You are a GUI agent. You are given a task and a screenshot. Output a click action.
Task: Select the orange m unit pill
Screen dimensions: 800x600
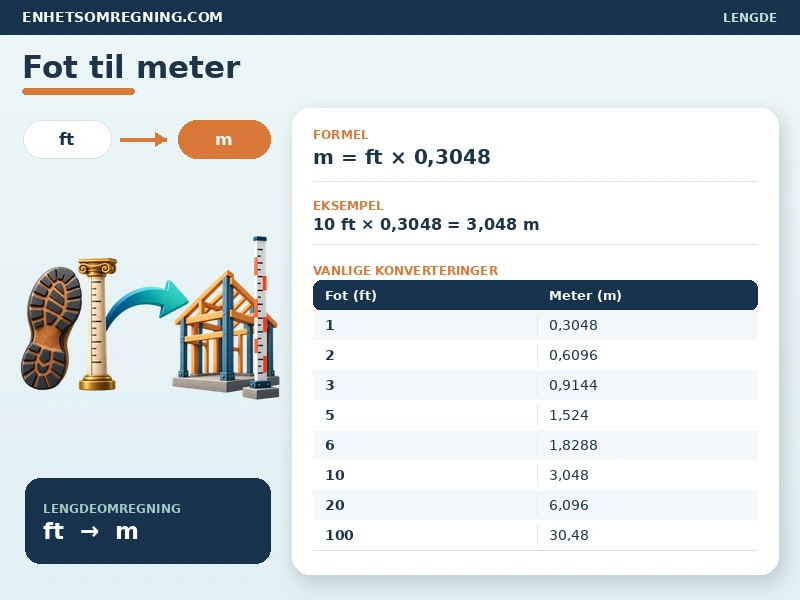[224, 139]
